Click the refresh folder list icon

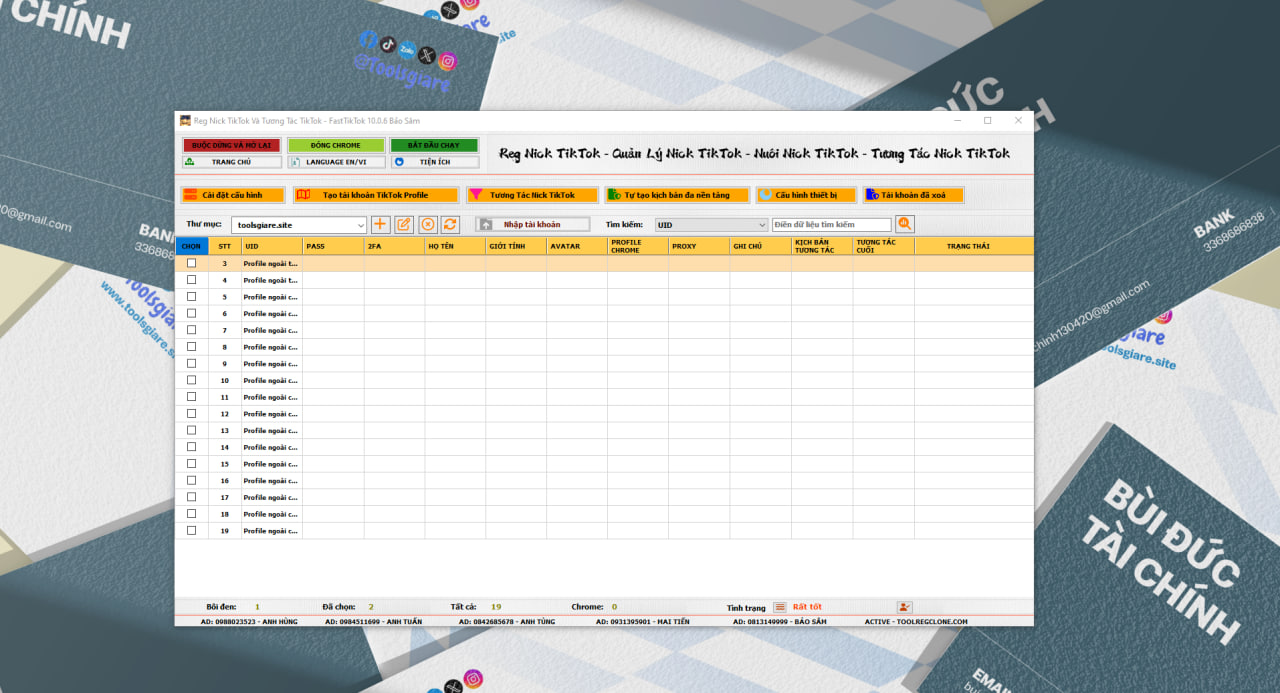(450, 225)
